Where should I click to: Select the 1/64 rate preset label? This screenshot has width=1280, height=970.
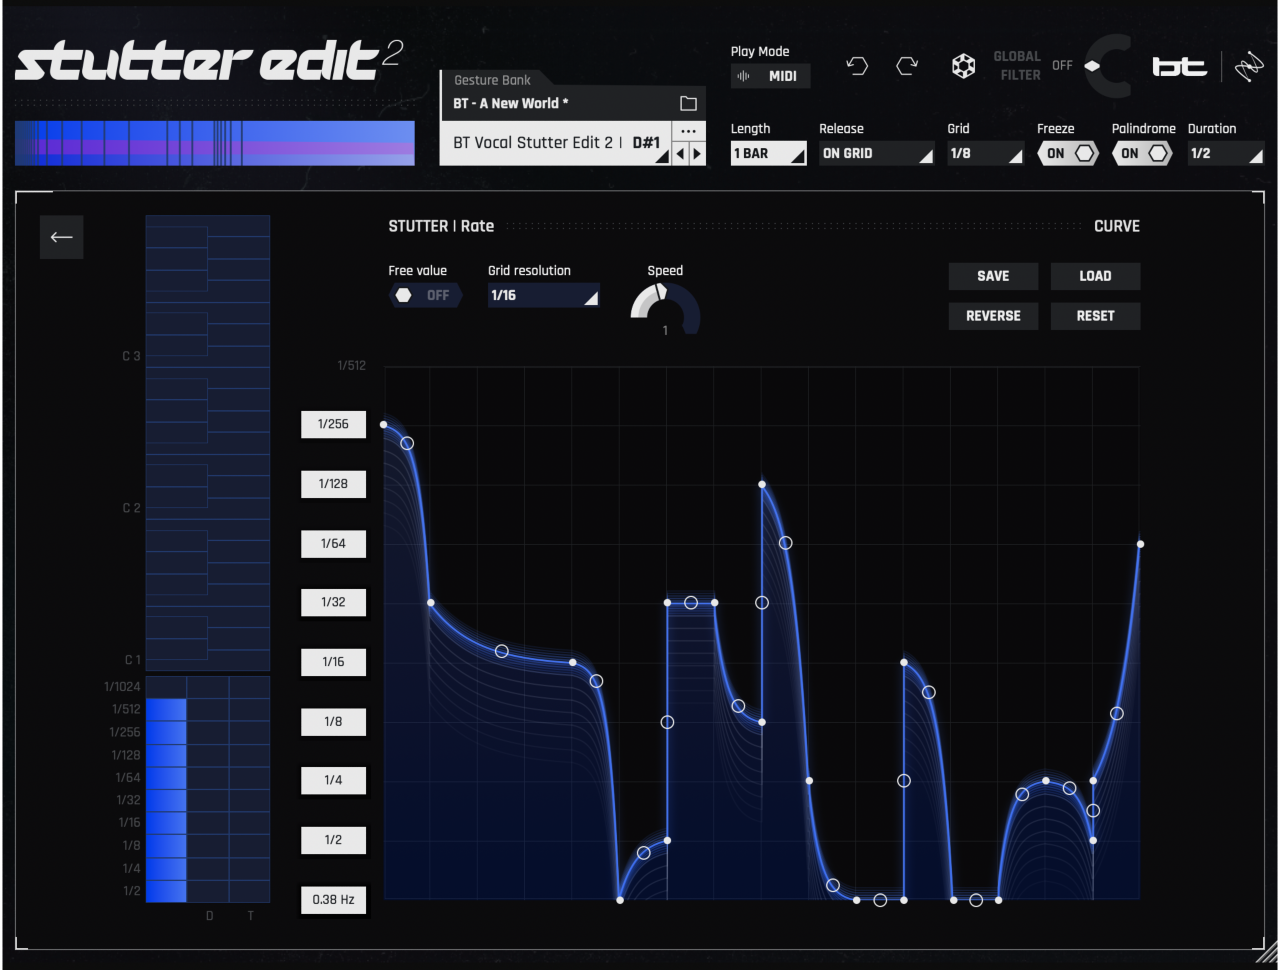(x=333, y=543)
